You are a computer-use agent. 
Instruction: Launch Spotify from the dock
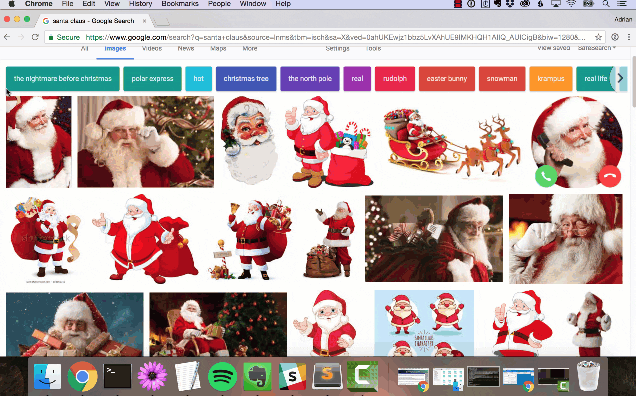pyautogui.click(x=222, y=376)
